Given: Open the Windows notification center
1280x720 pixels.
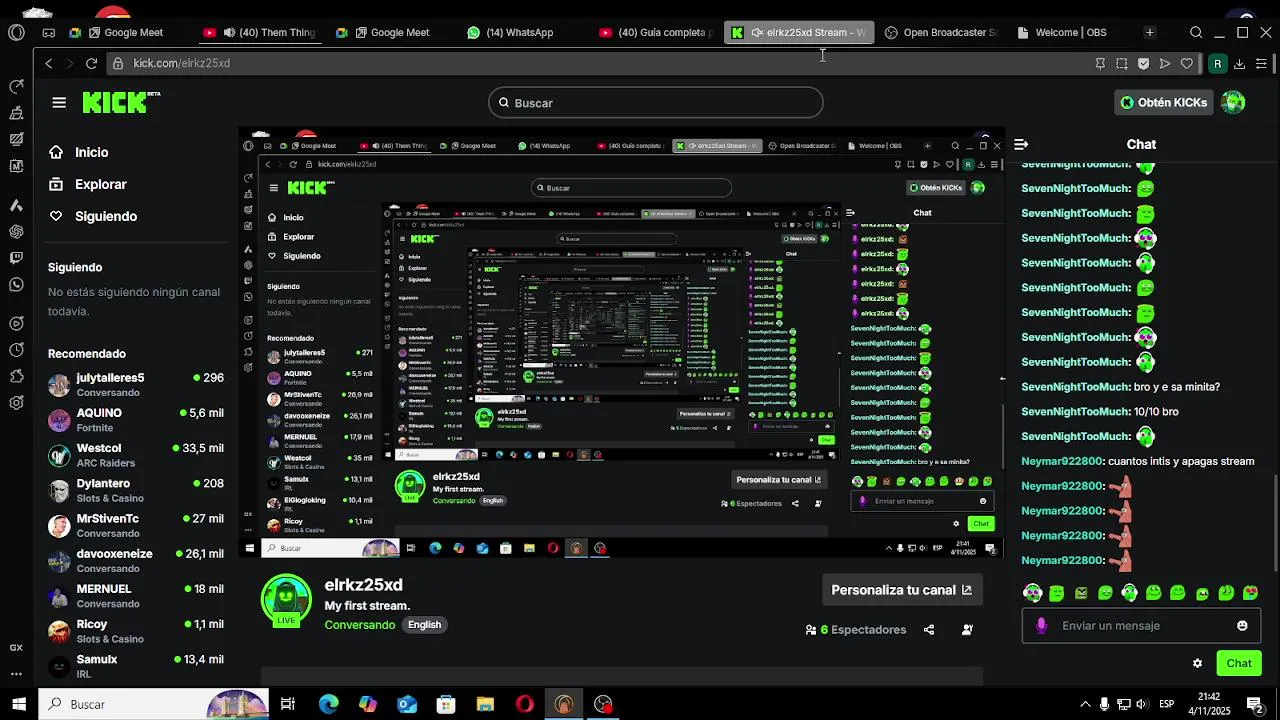Looking at the screenshot, I should click(1254, 704).
